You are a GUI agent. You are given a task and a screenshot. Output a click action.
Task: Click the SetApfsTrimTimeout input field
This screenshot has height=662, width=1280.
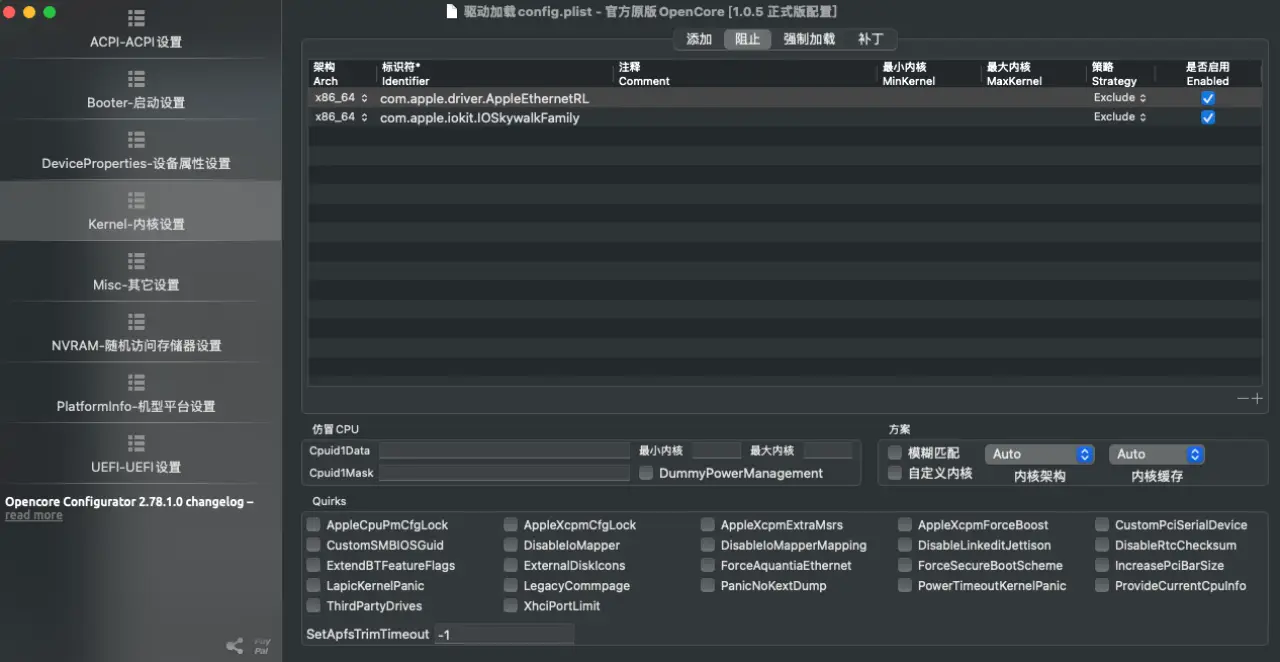pyautogui.click(x=504, y=634)
